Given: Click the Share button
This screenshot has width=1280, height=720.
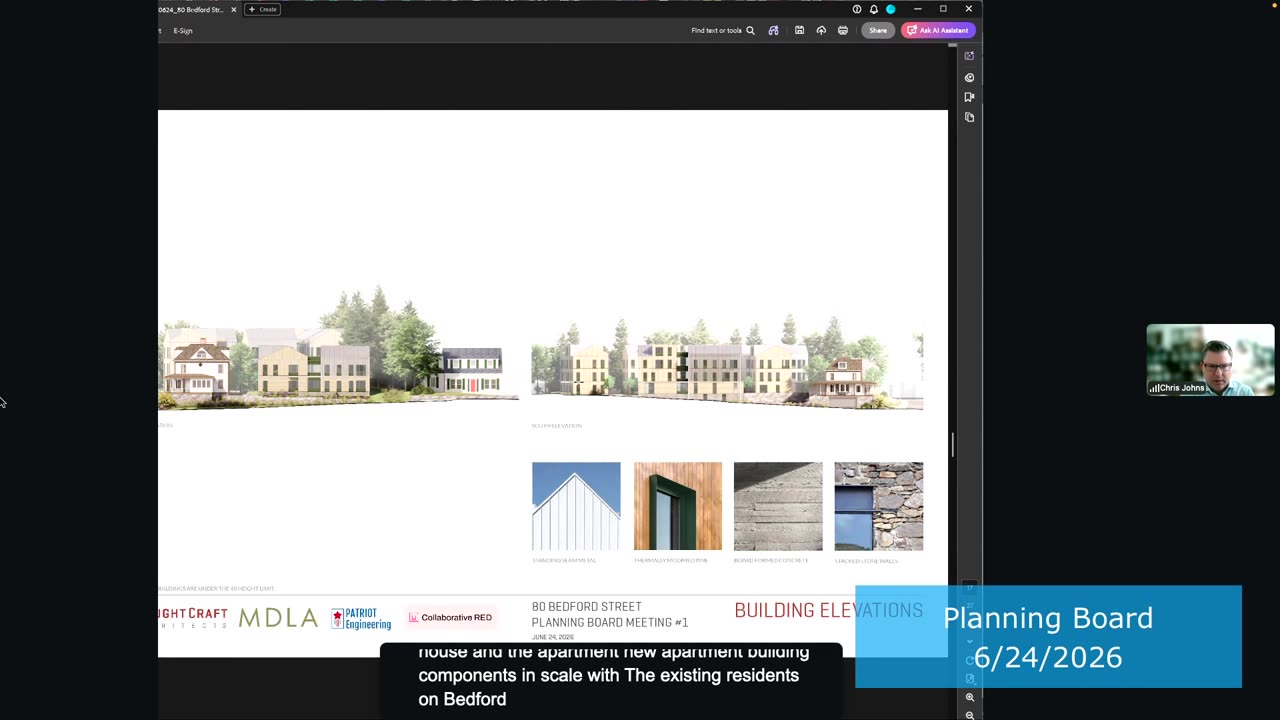Looking at the screenshot, I should pos(878,30).
